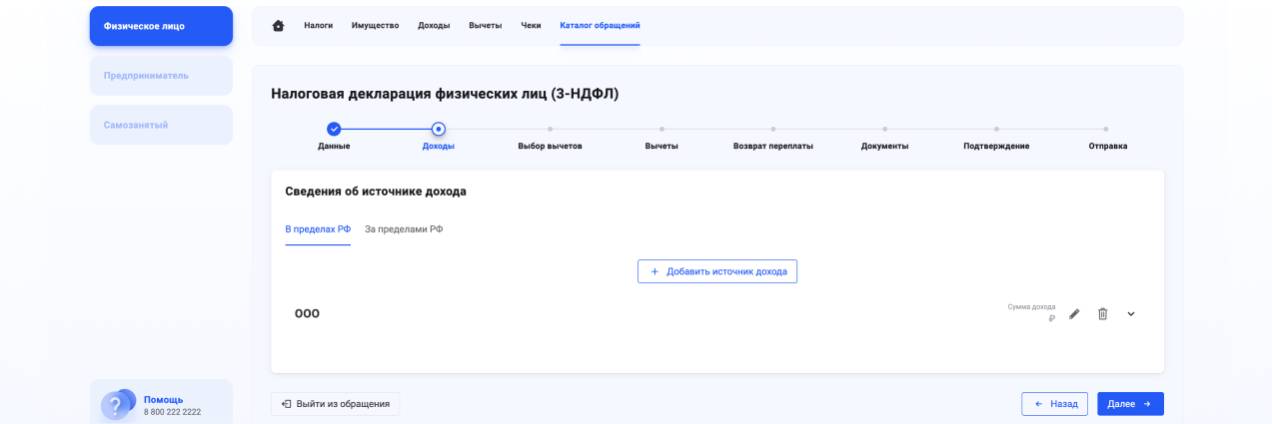This screenshot has width=1272, height=424.
Task: Click the completed Данные step checkmark
Action: (x=334, y=128)
